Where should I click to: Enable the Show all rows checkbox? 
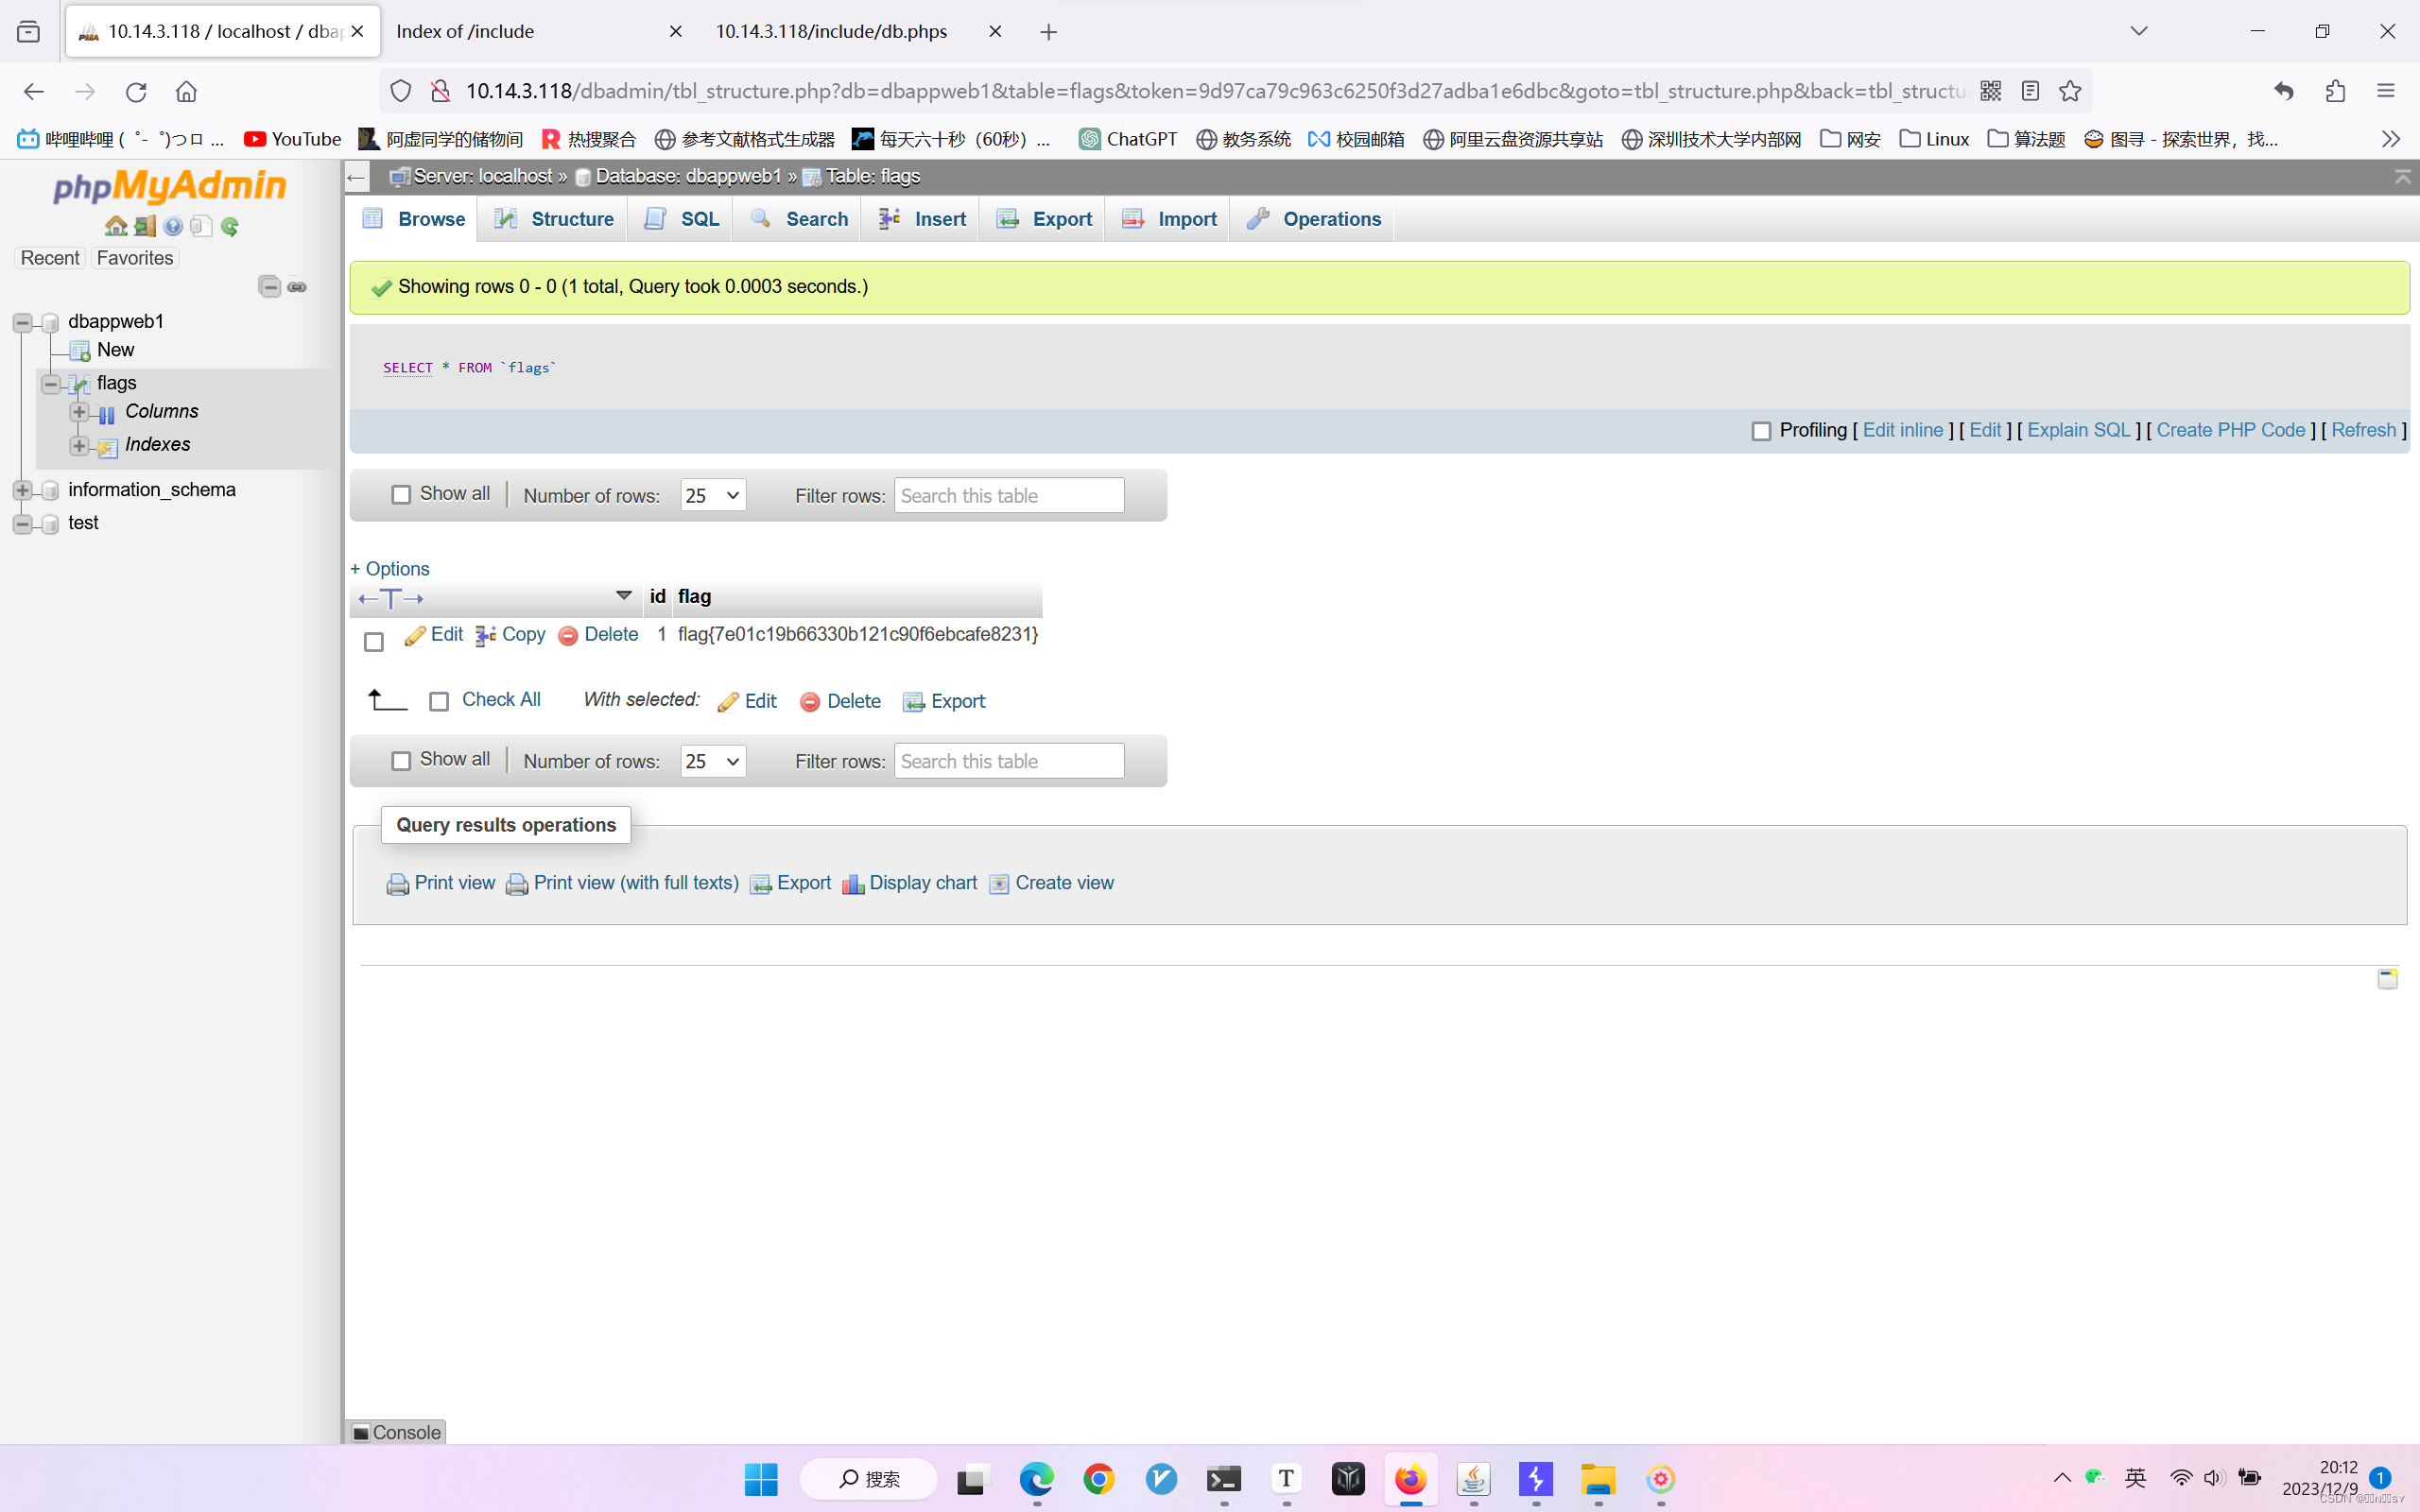401,494
